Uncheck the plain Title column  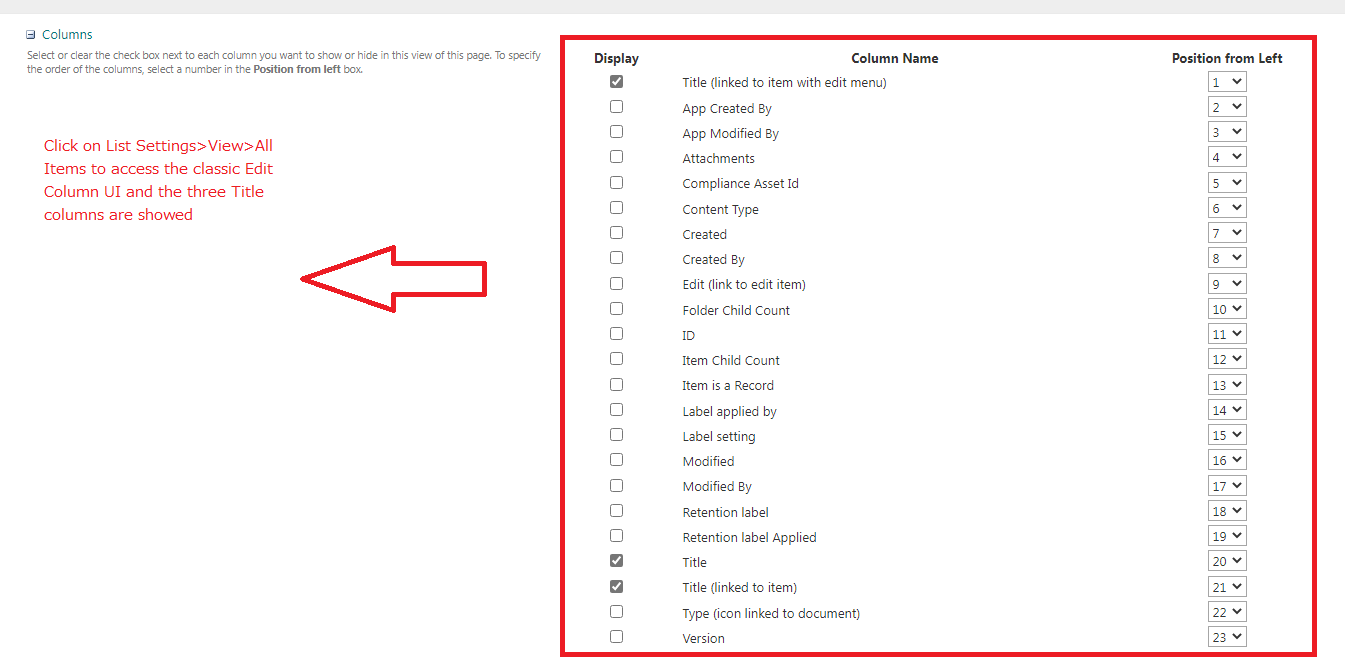coord(616,561)
